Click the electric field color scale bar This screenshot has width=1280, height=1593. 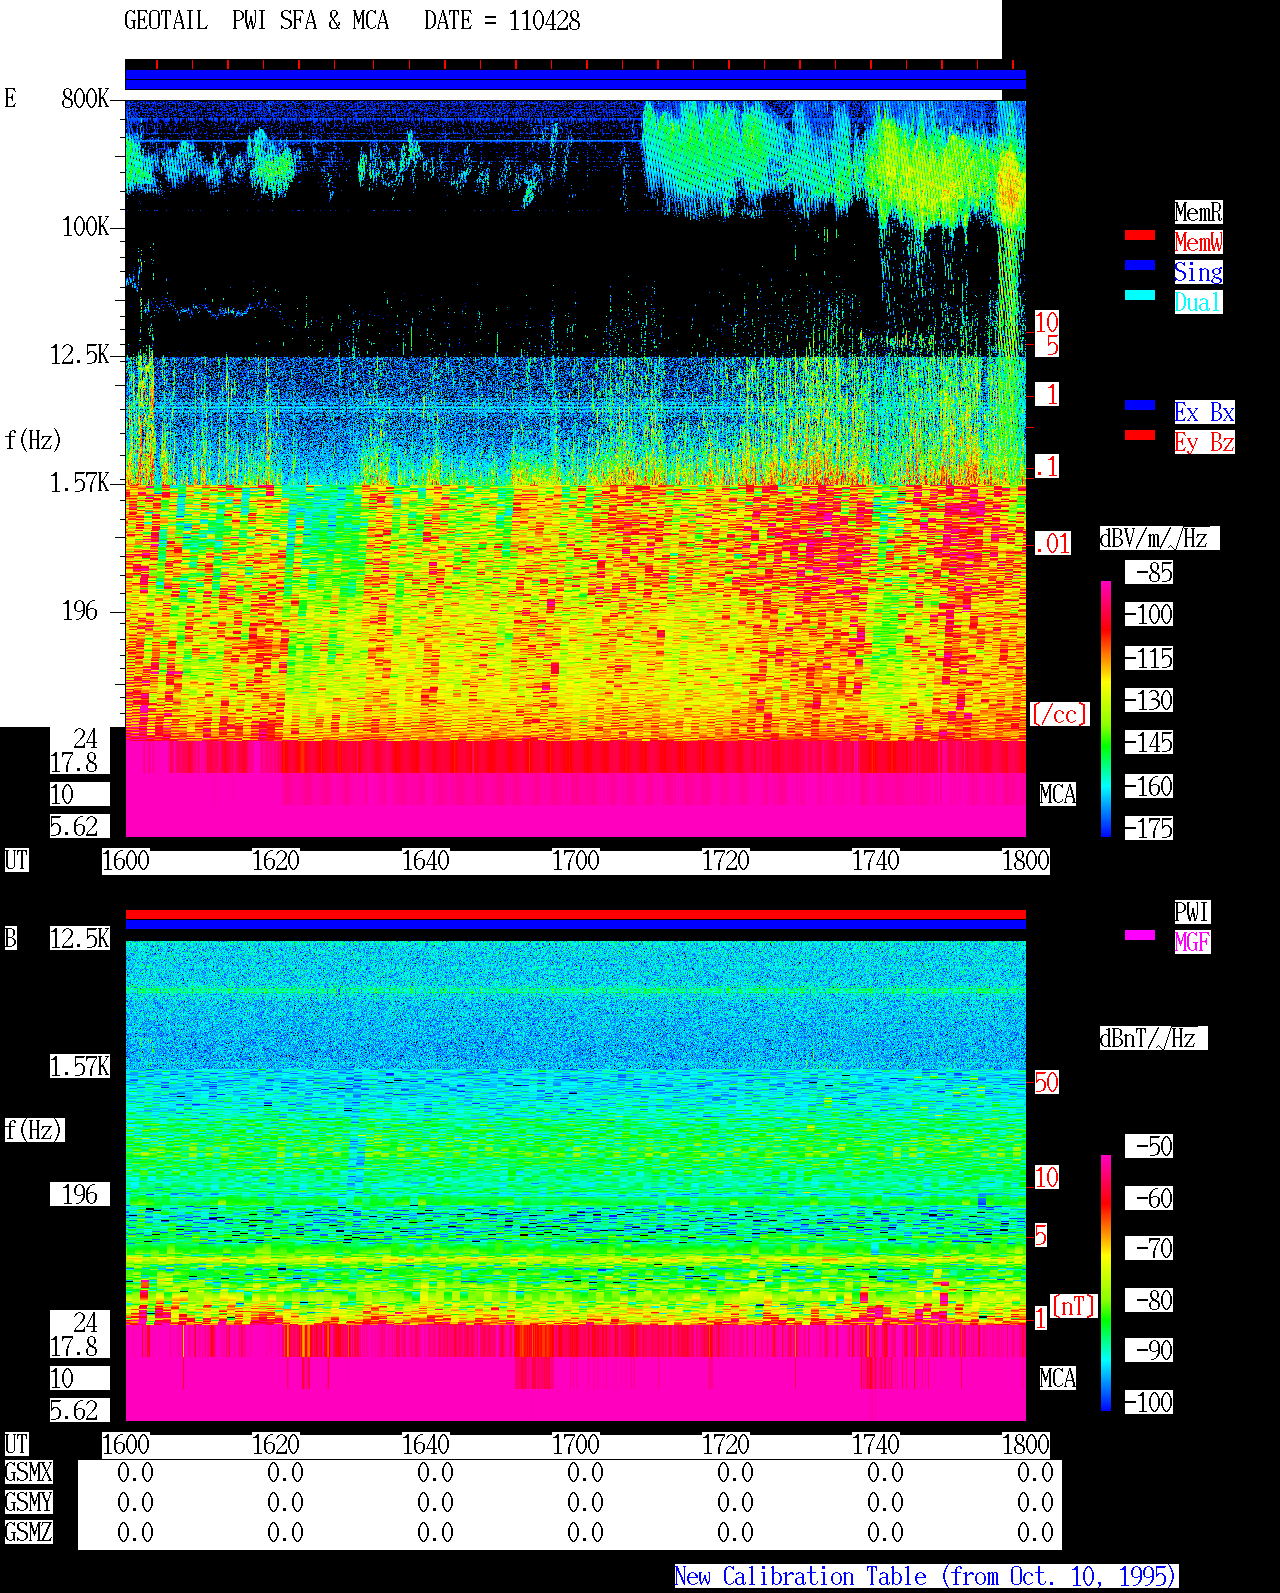1106,708
